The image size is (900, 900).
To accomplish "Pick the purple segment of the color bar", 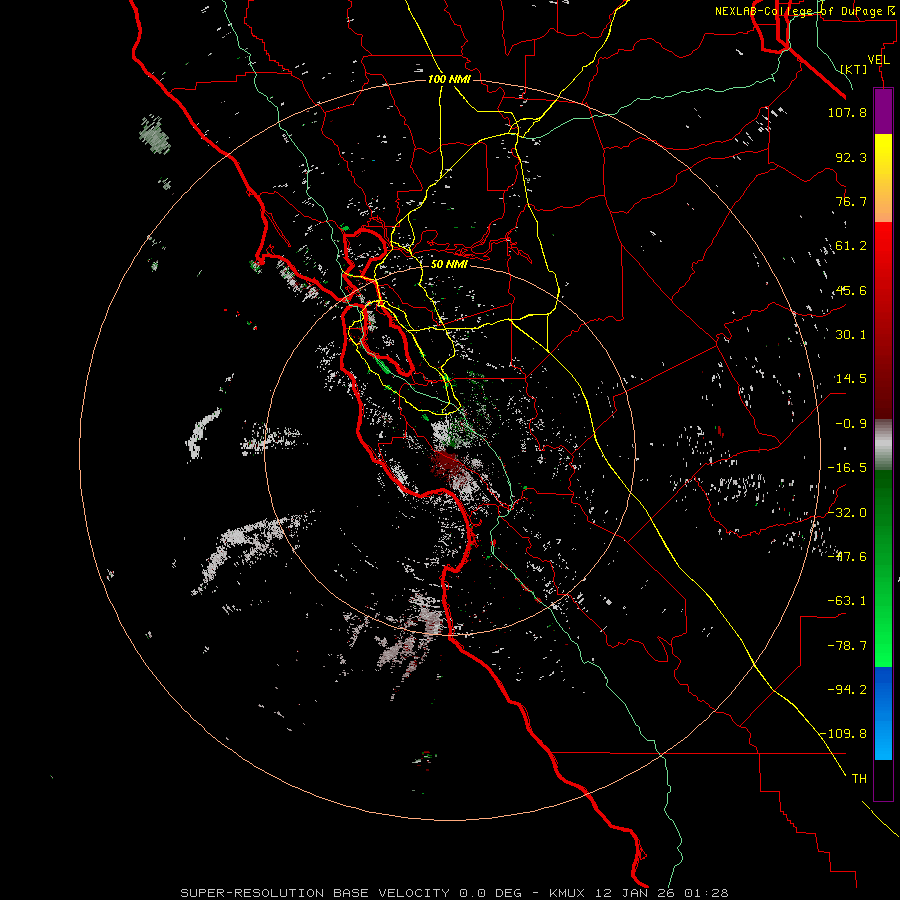I will coord(883,111).
